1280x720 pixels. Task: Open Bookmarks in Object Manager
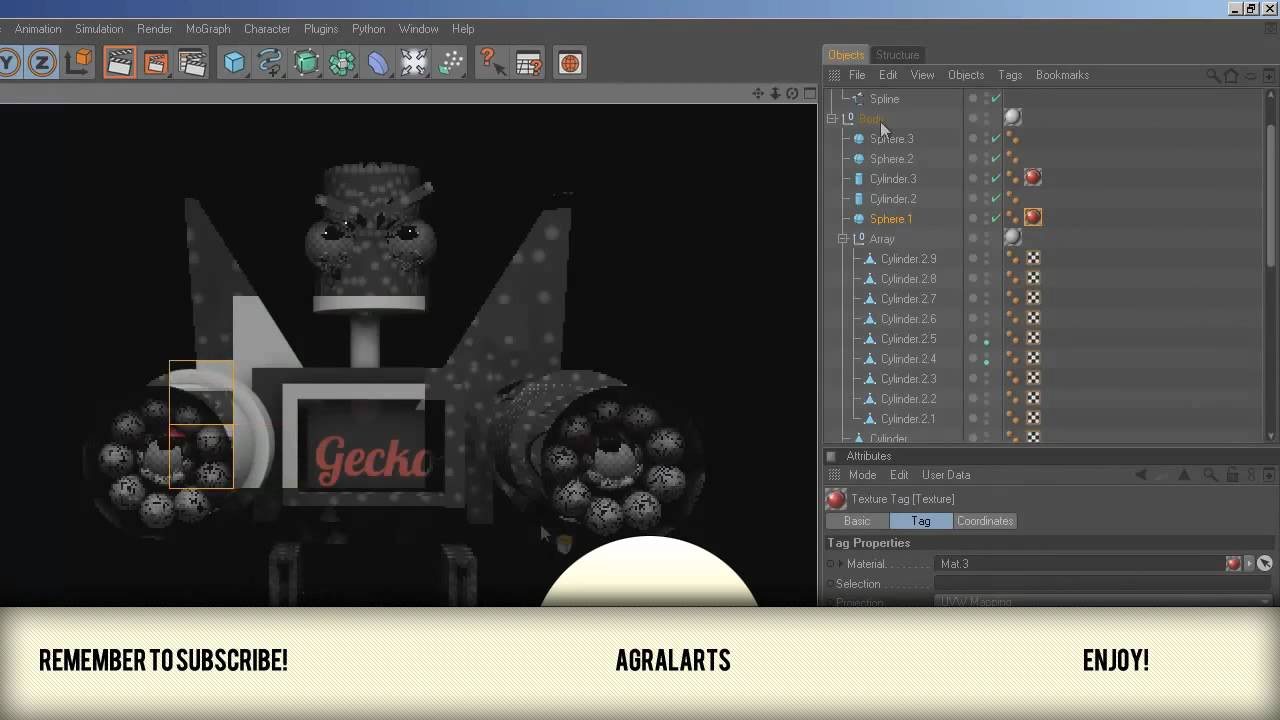[x=1062, y=75]
